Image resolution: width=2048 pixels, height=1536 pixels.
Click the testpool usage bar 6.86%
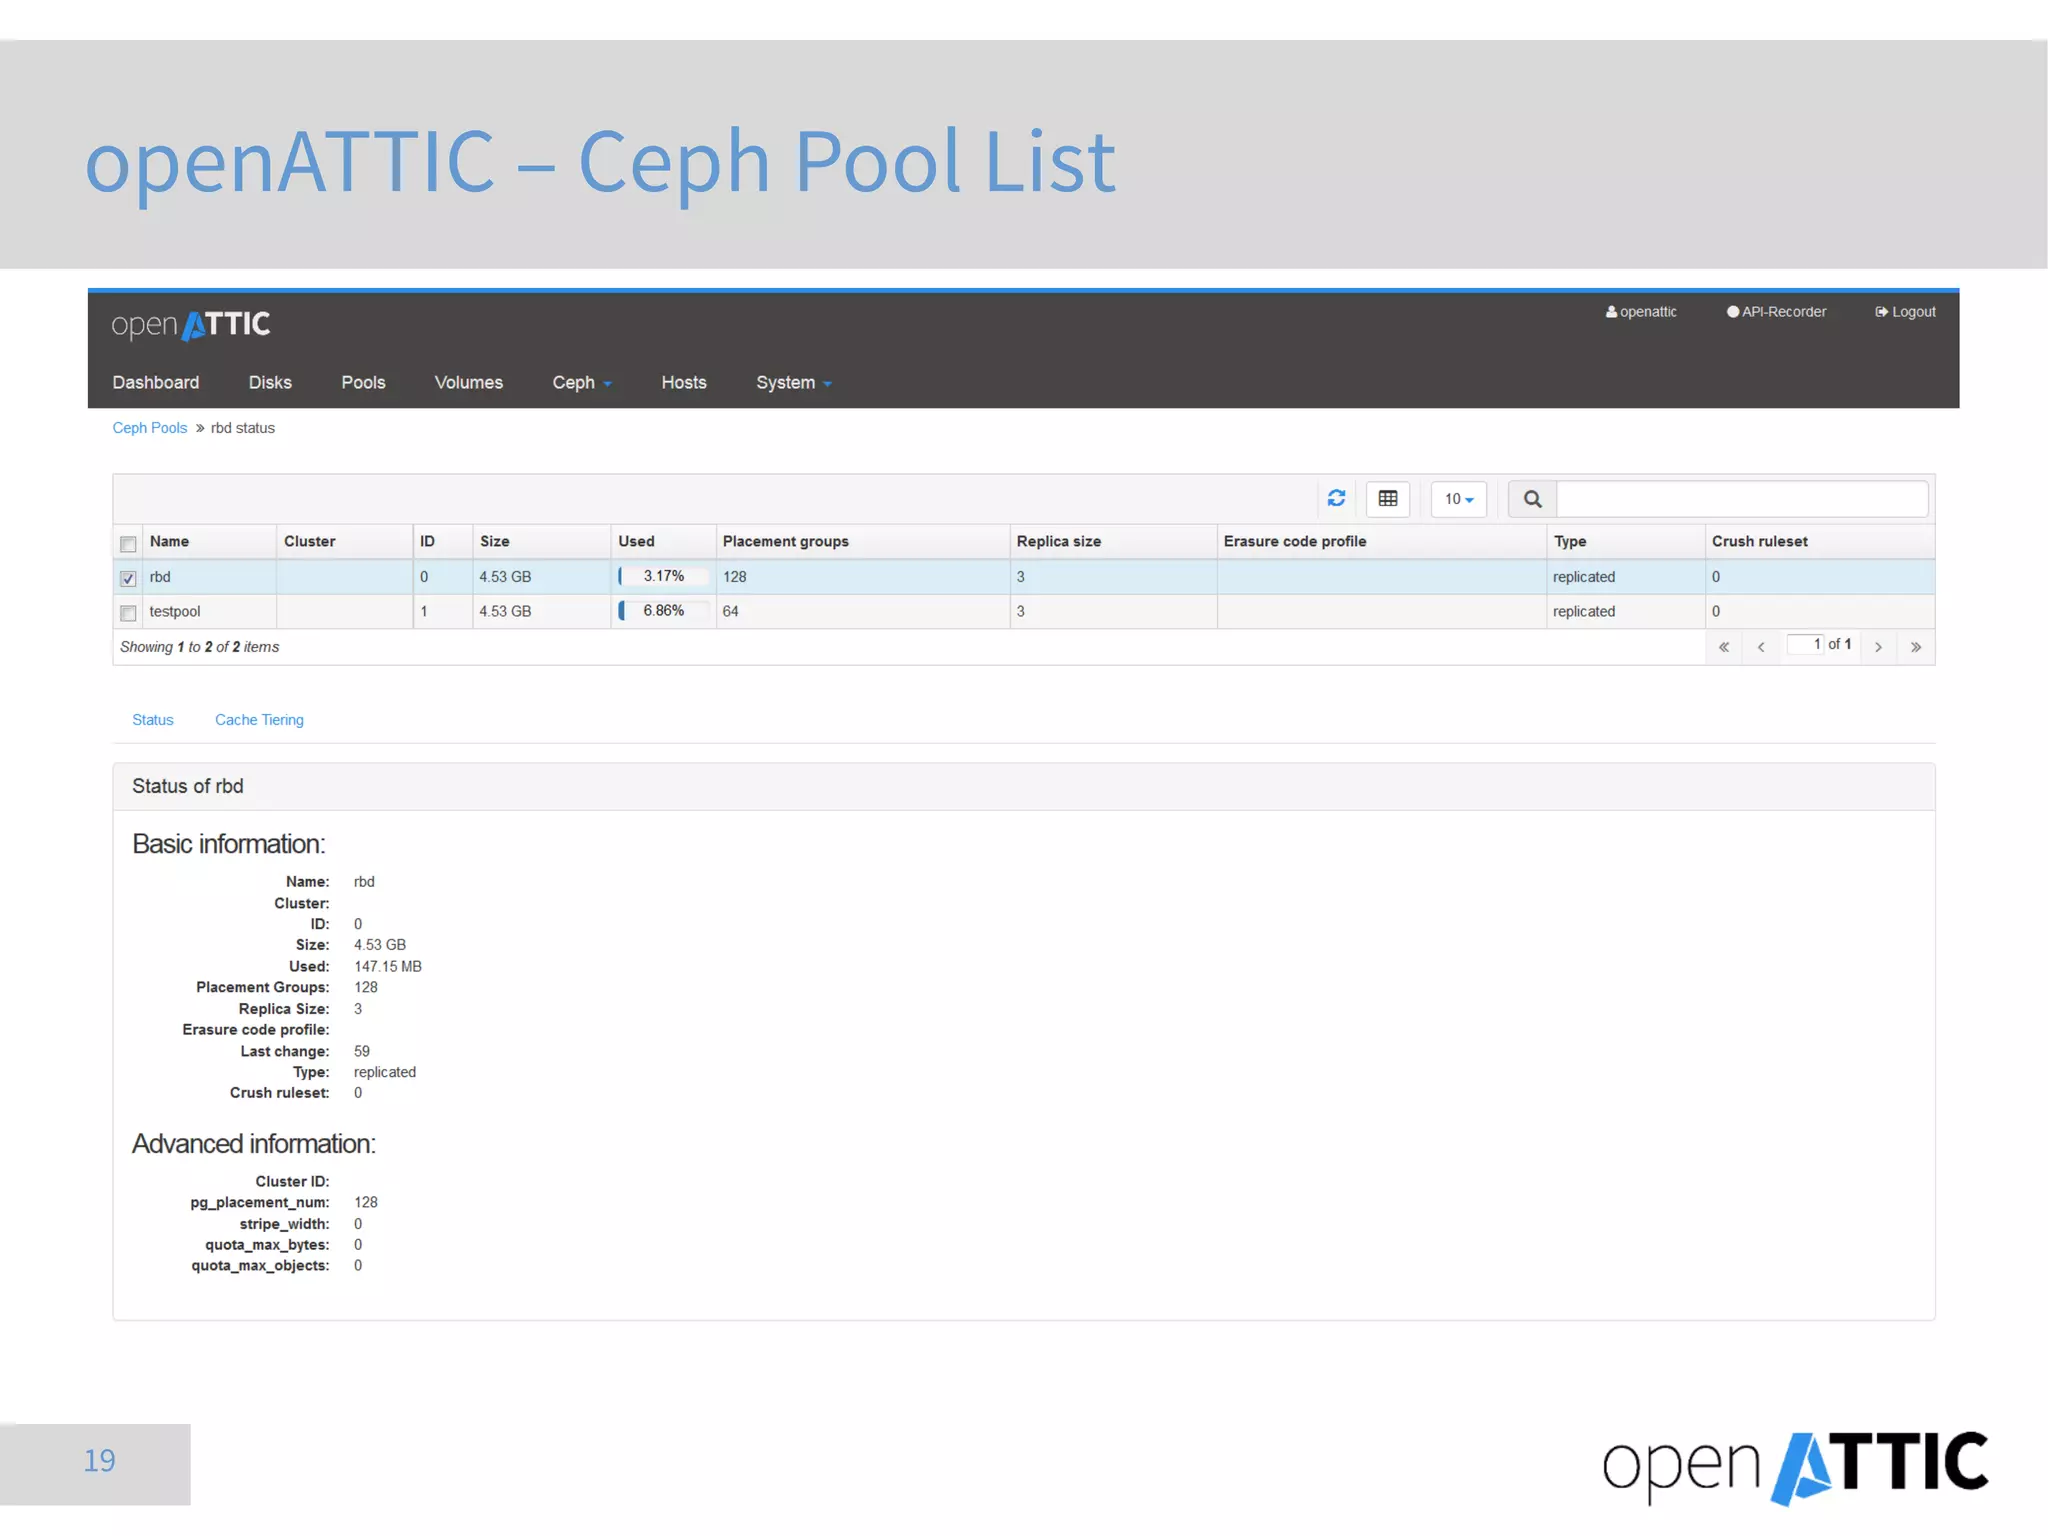663,610
